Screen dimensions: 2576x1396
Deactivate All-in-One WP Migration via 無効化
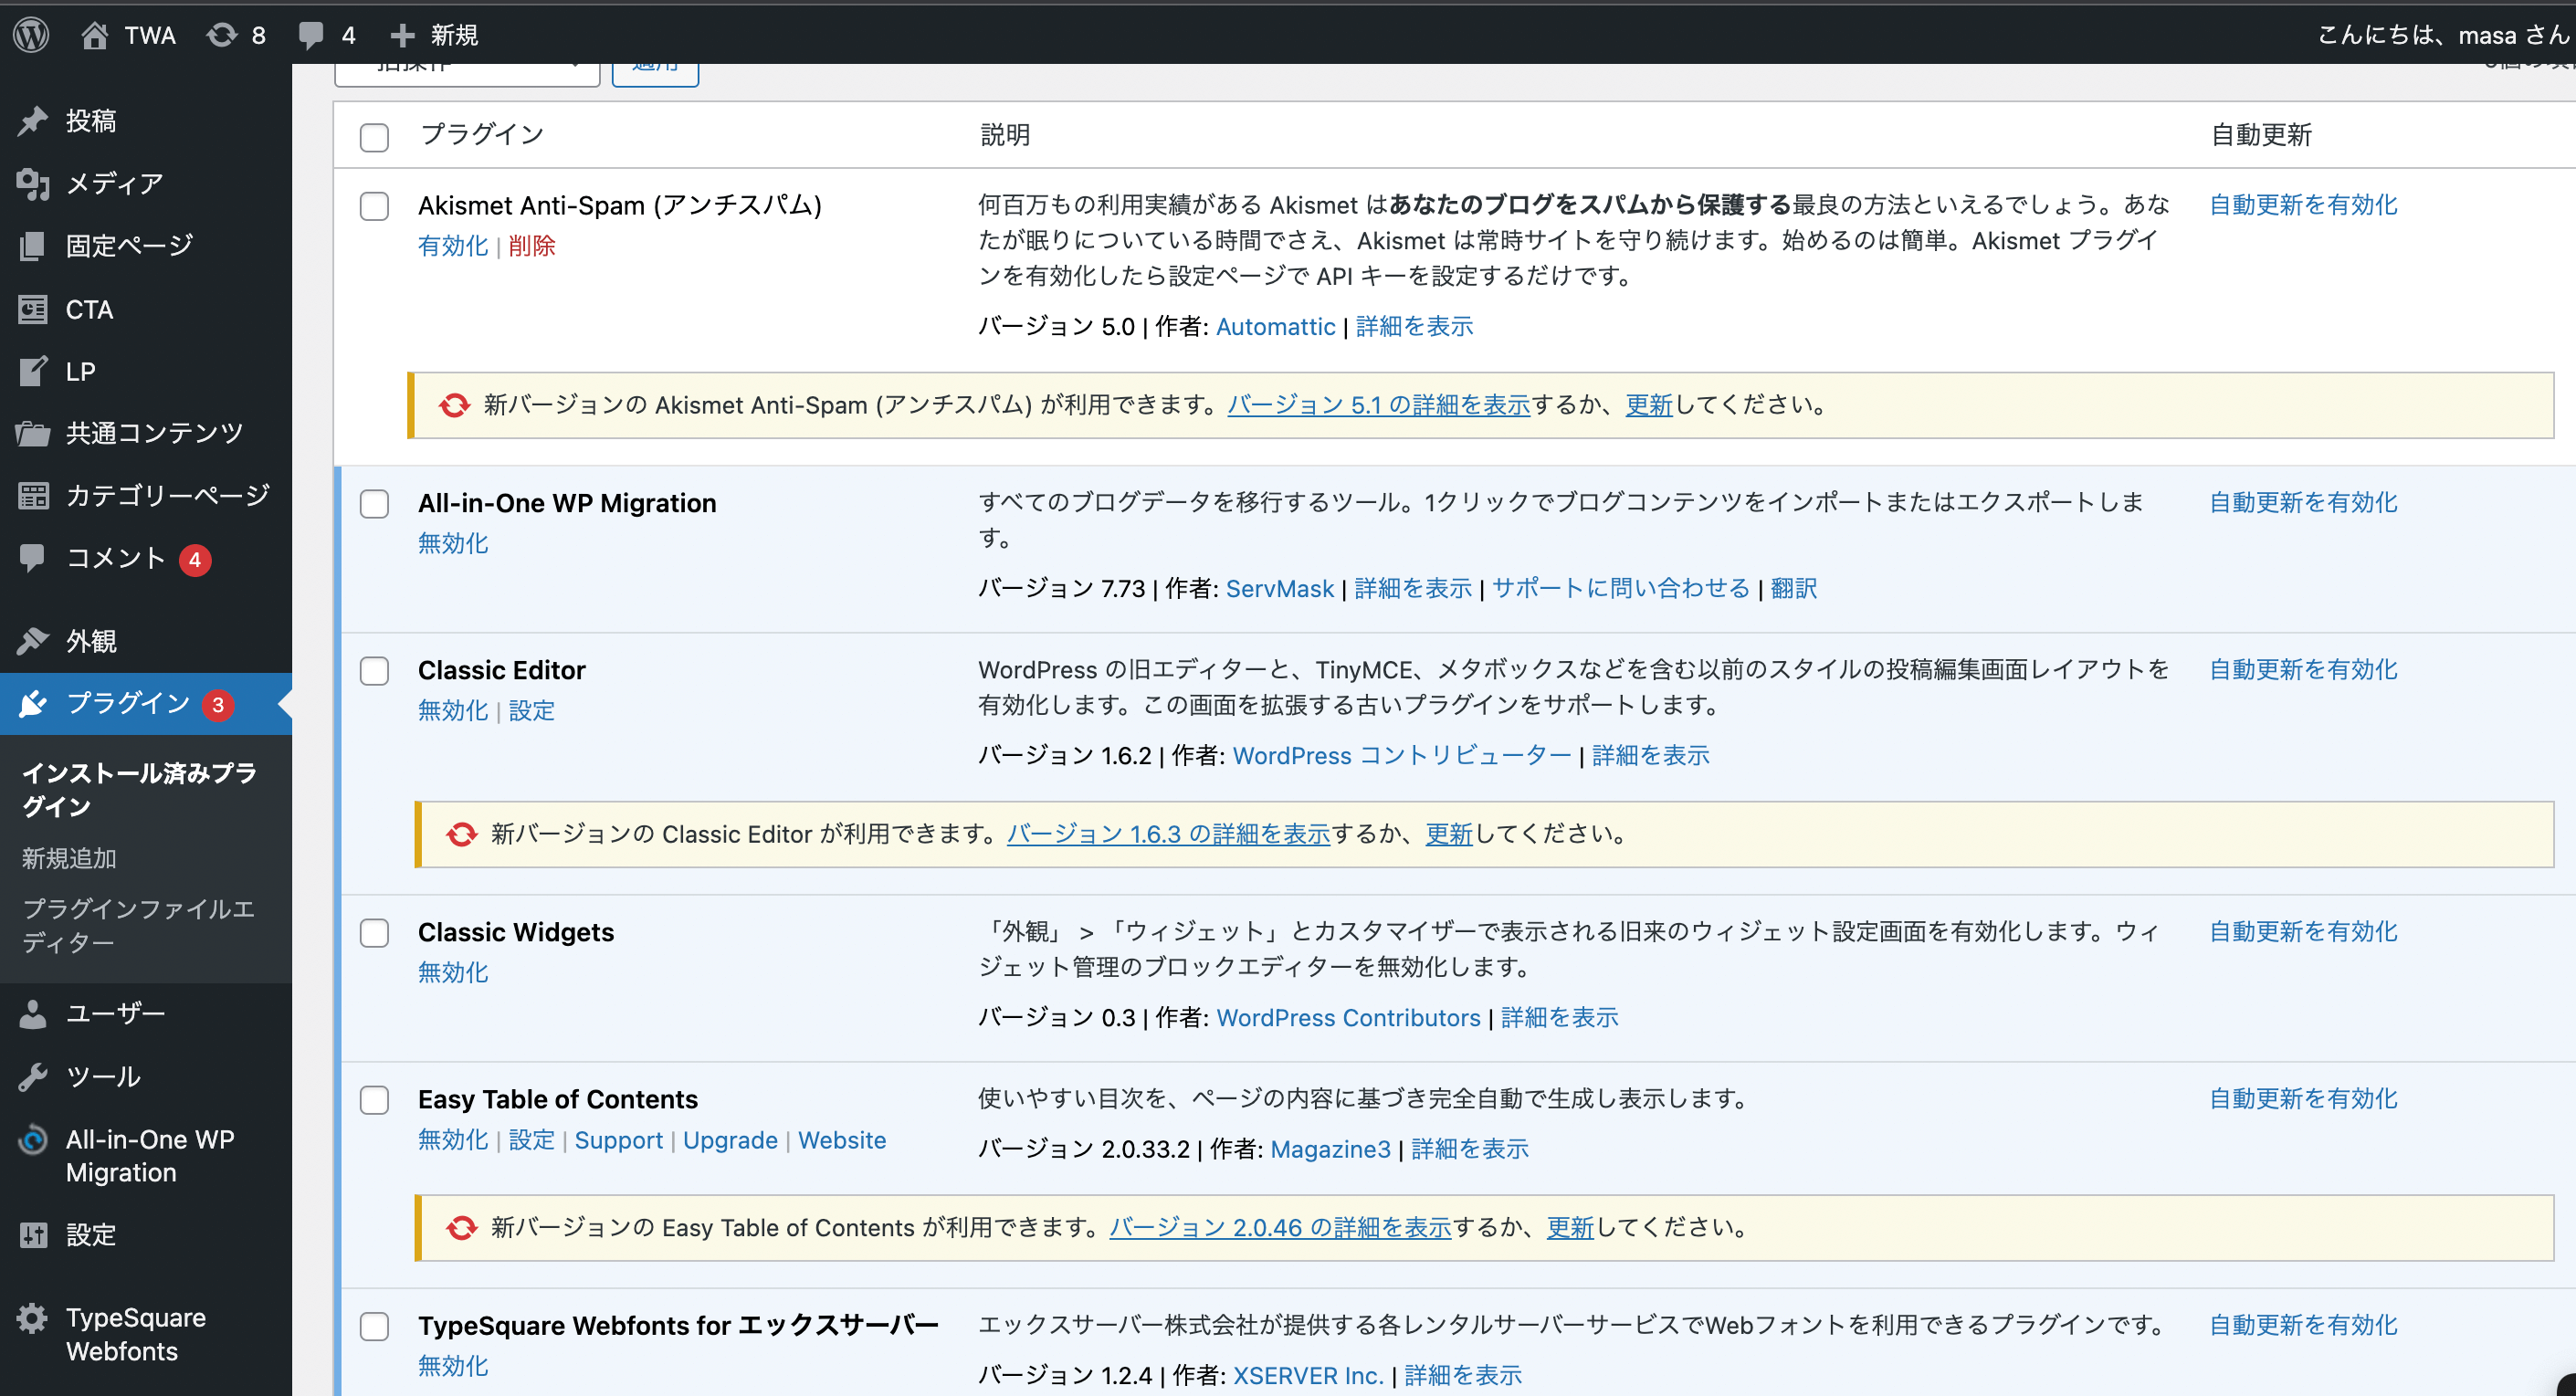point(453,543)
